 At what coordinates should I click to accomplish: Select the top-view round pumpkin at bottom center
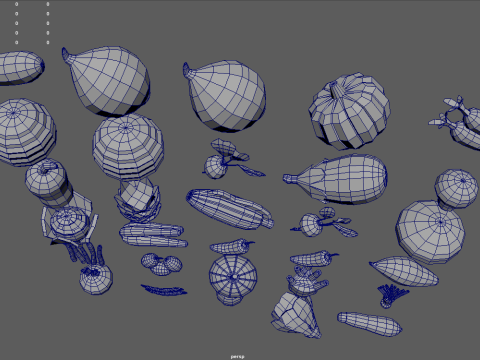pyautogui.click(x=233, y=279)
